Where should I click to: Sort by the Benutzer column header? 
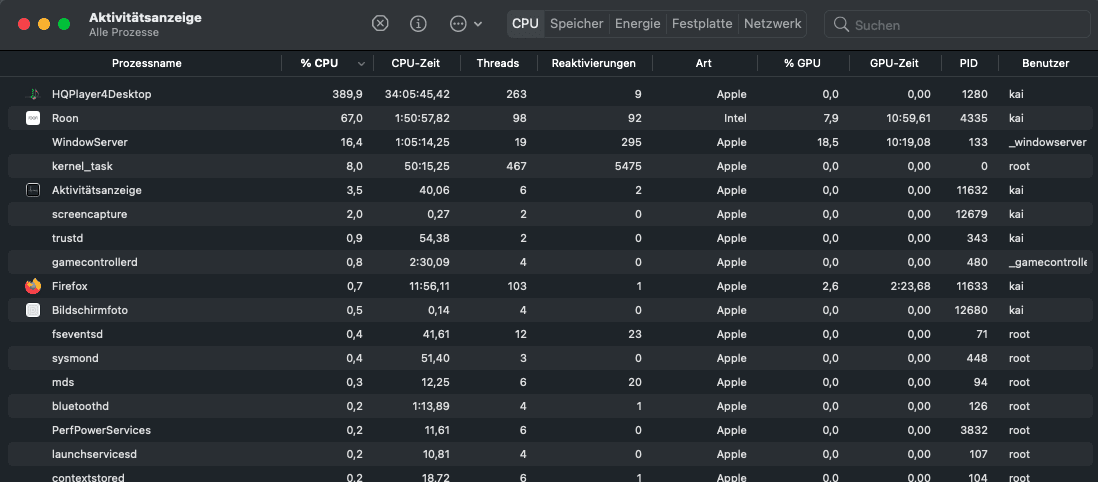click(1045, 63)
